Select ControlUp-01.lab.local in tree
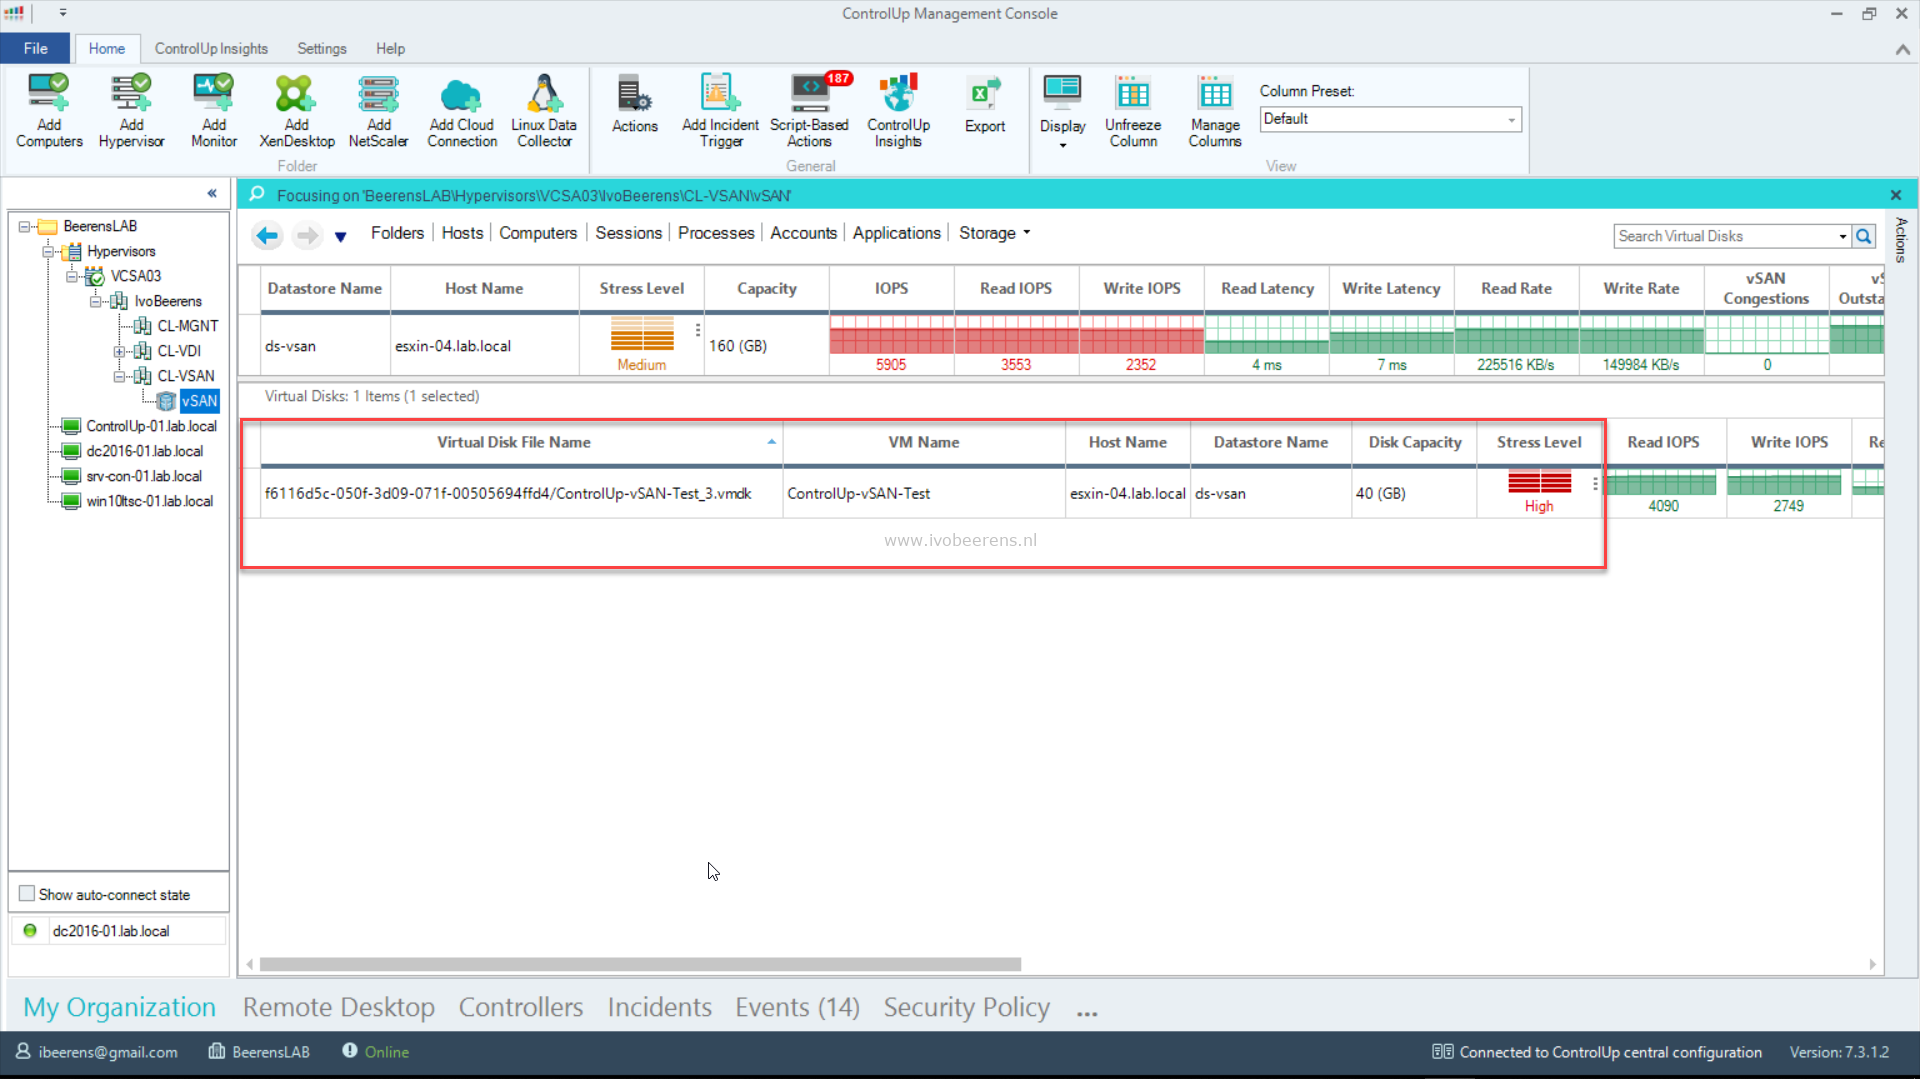The width and height of the screenshot is (1920, 1079). tap(151, 426)
